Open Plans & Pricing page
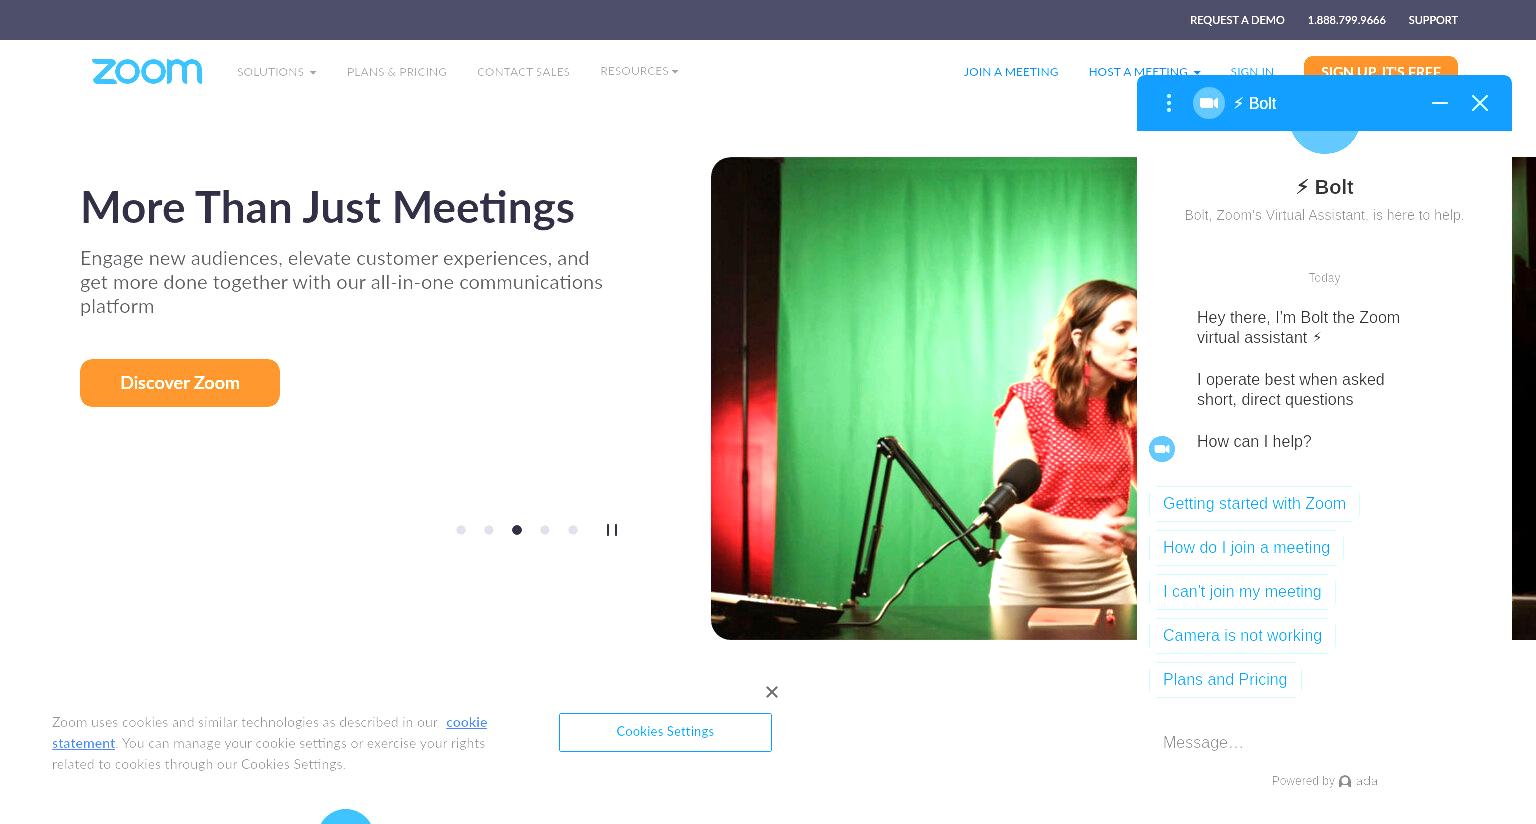 click(x=397, y=72)
